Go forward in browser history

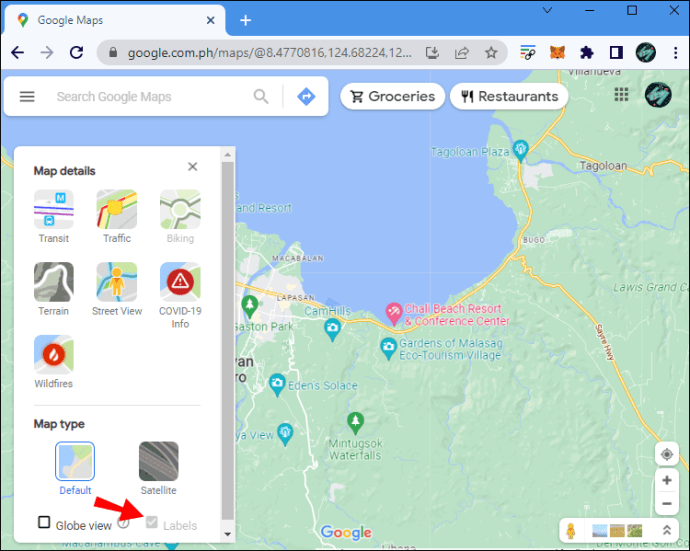[47, 53]
